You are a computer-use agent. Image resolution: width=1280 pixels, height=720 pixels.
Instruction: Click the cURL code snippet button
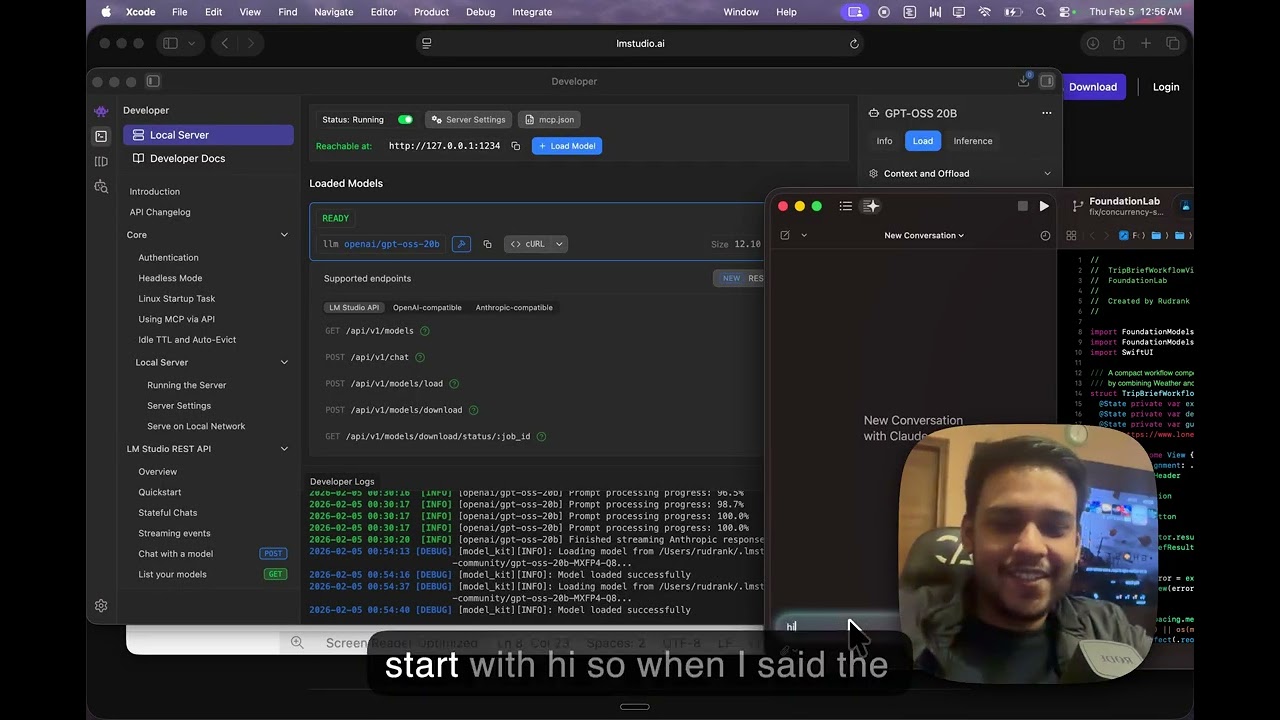tap(528, 244)
